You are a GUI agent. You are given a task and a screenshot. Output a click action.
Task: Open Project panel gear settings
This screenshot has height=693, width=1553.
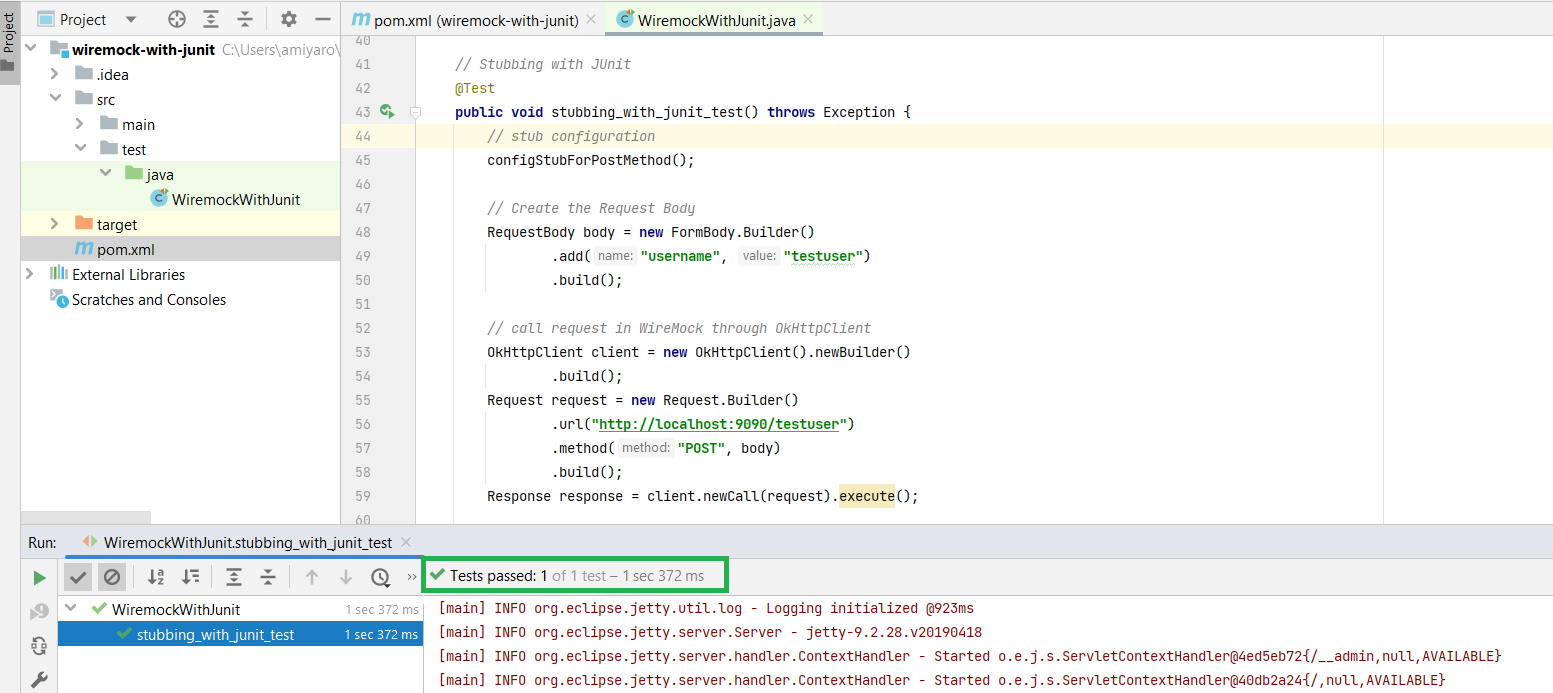click(x=289, y=19)
